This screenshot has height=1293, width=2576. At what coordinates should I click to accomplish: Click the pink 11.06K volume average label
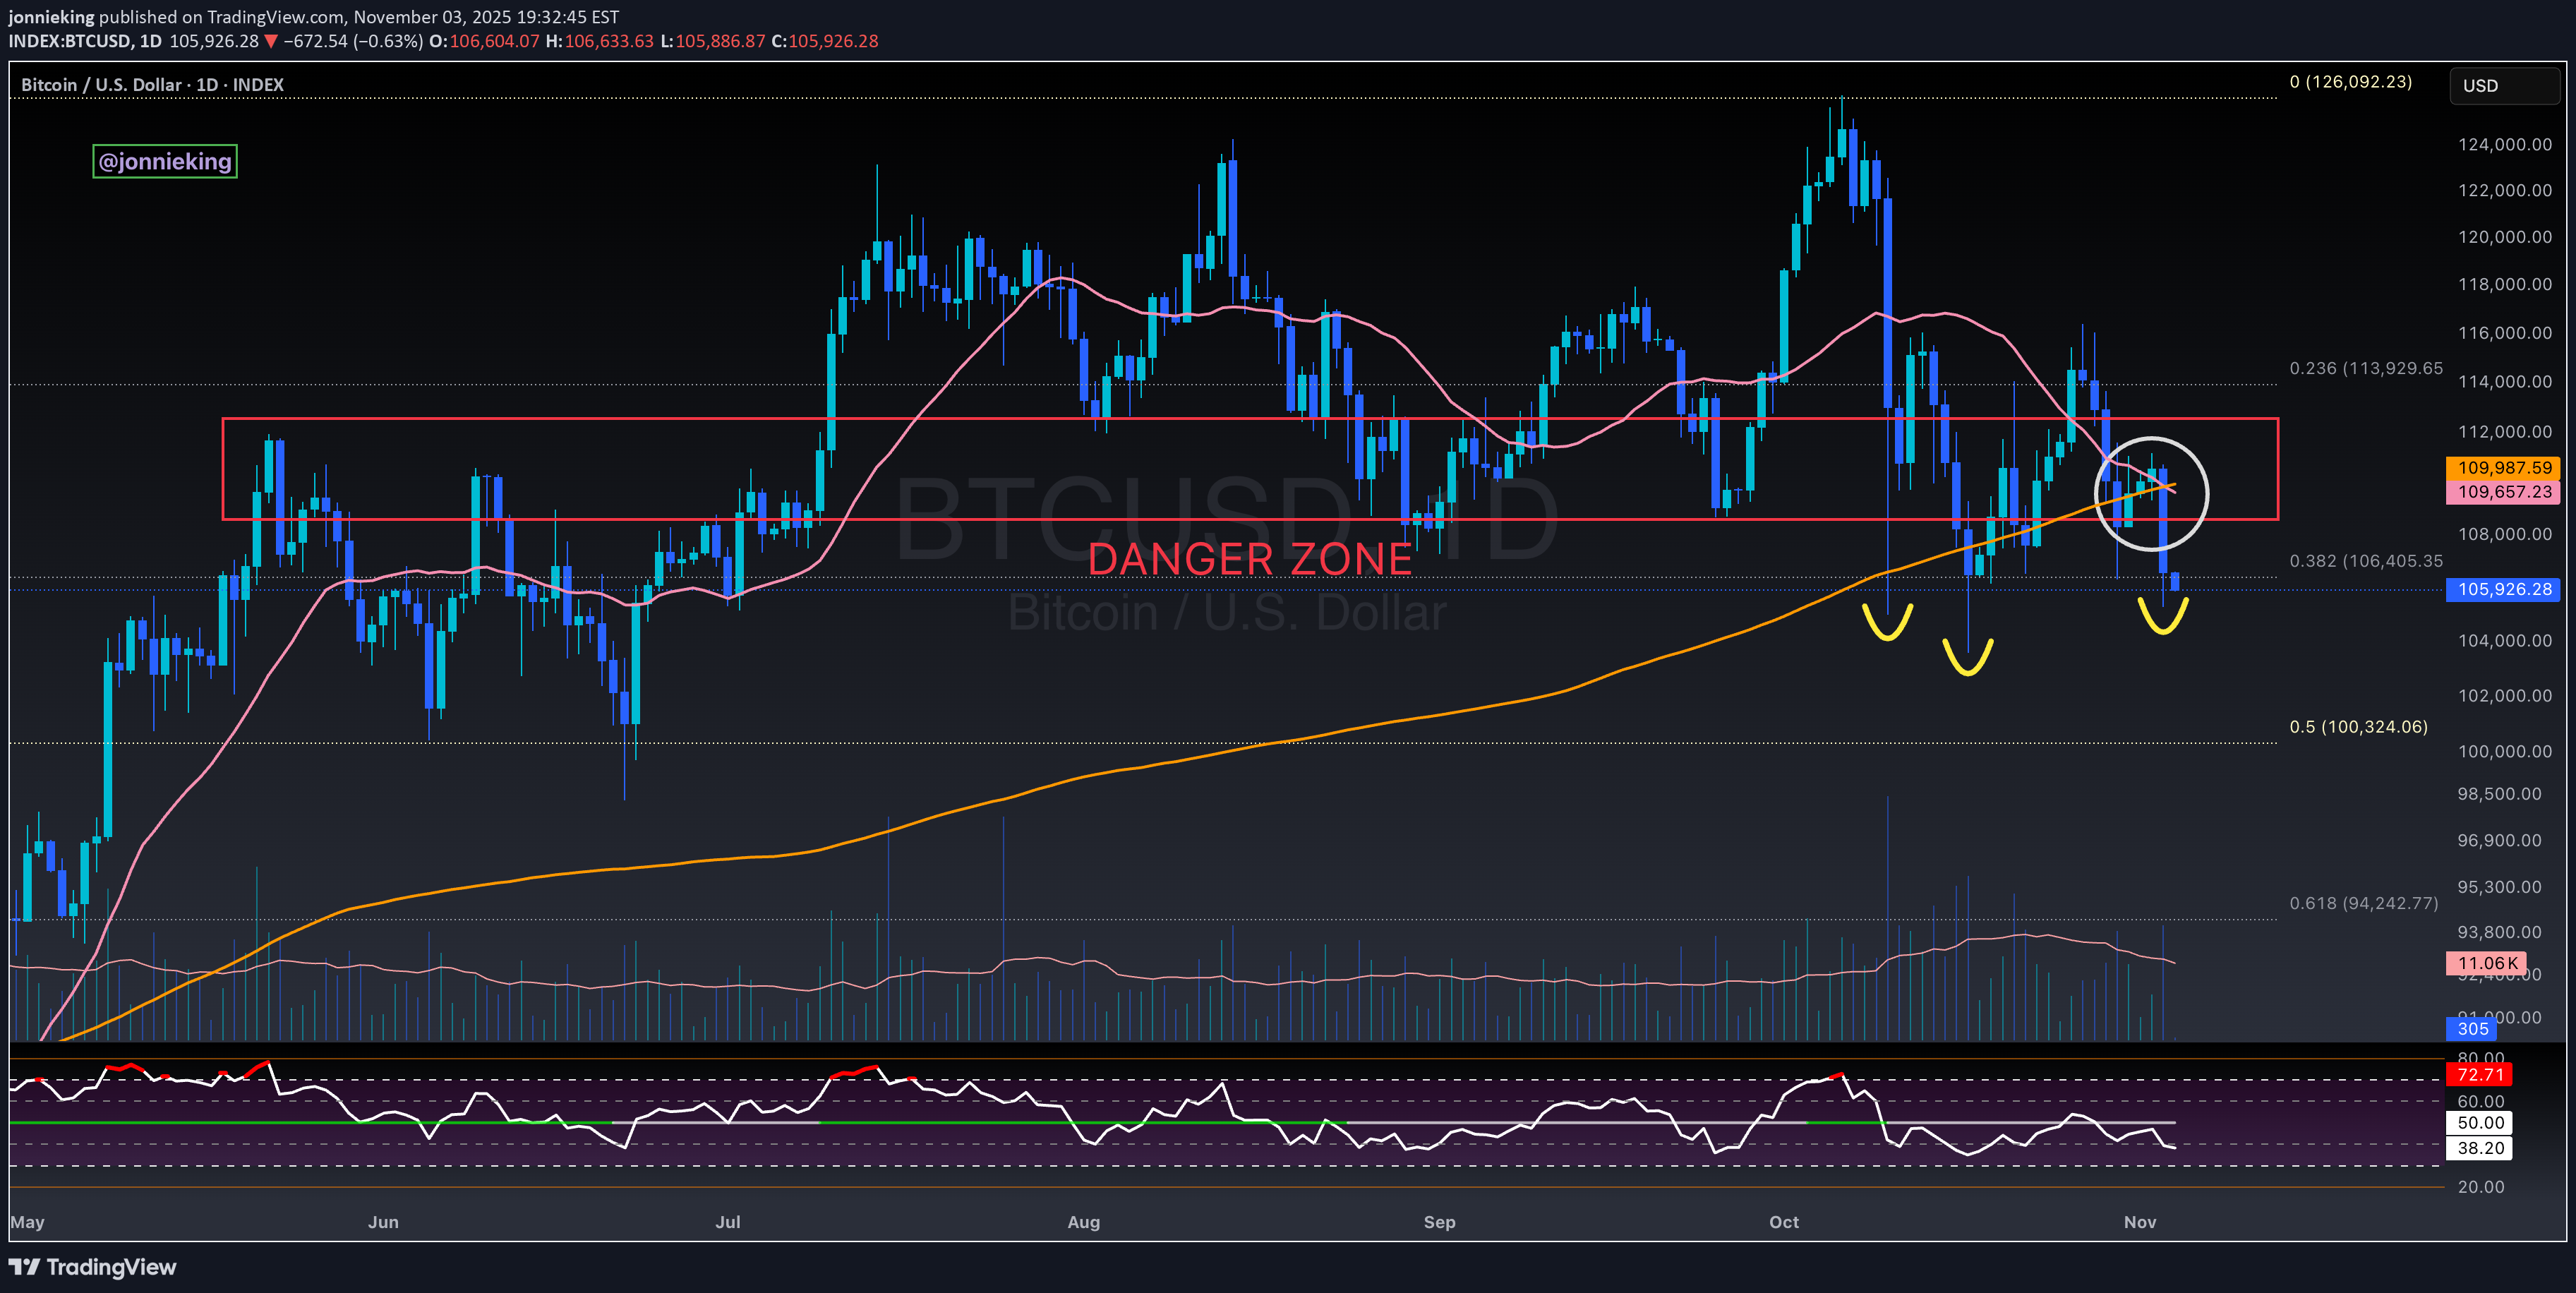[x=2486, y=963]
